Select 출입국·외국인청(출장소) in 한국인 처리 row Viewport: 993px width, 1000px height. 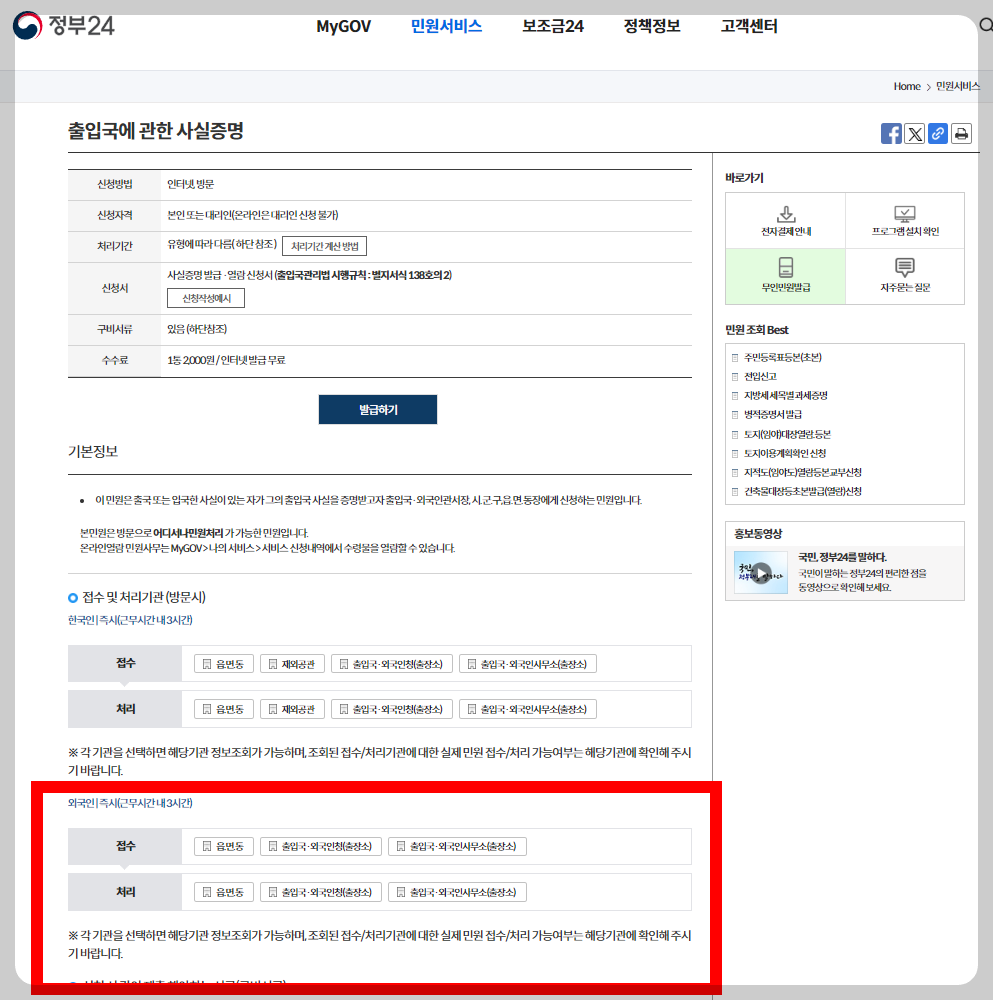click(x=392, y=709)
